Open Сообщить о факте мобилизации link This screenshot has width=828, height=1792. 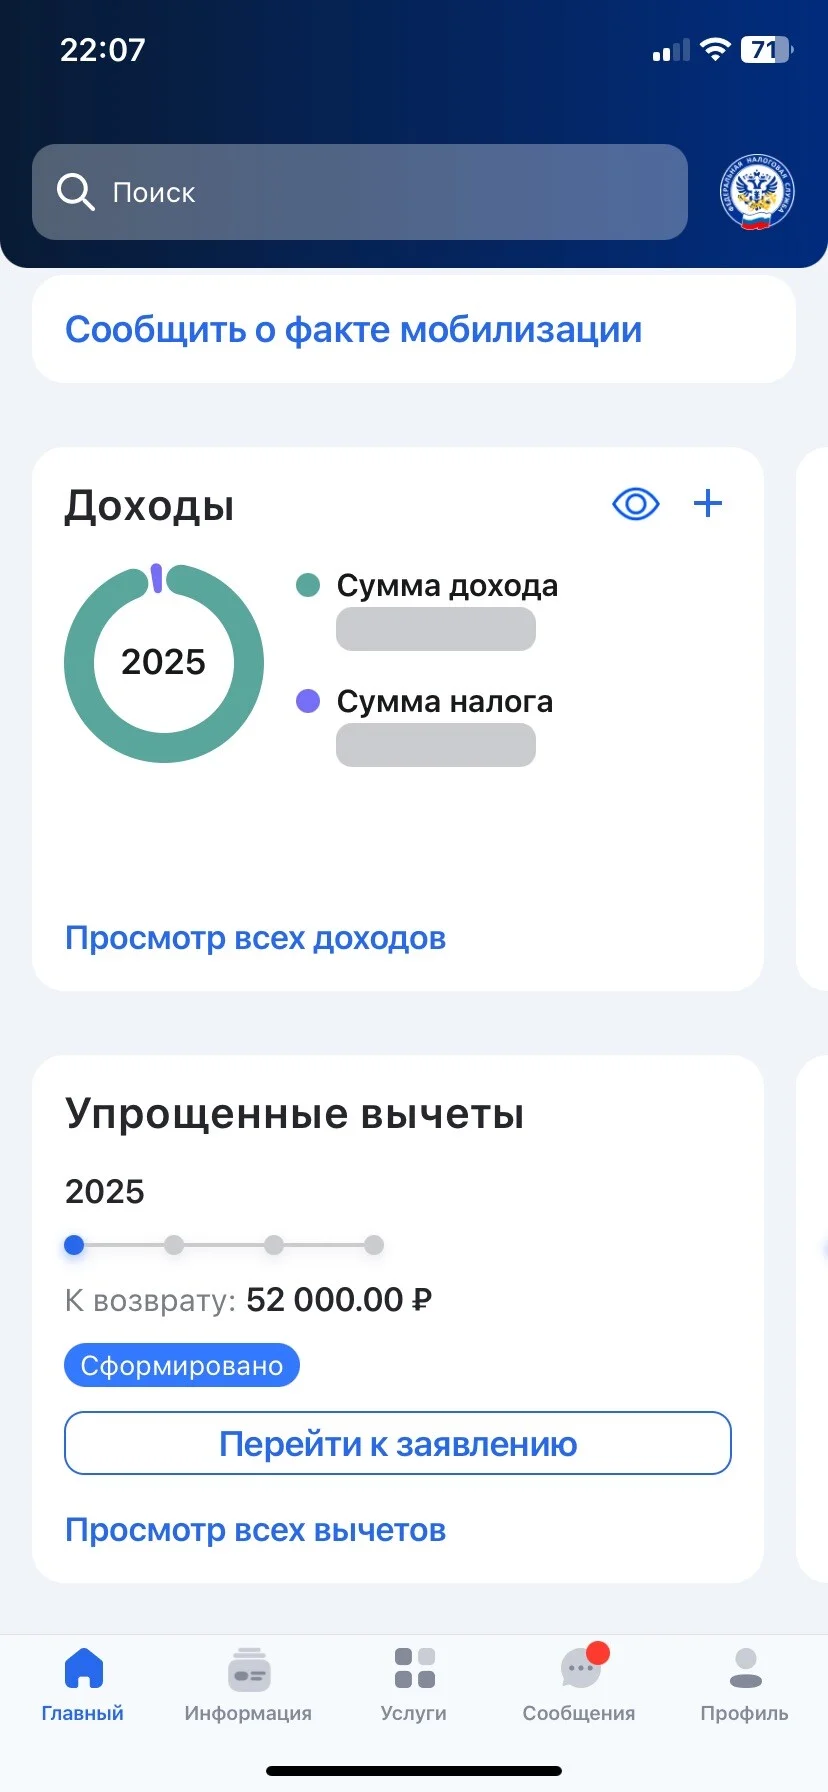[353, 330]
